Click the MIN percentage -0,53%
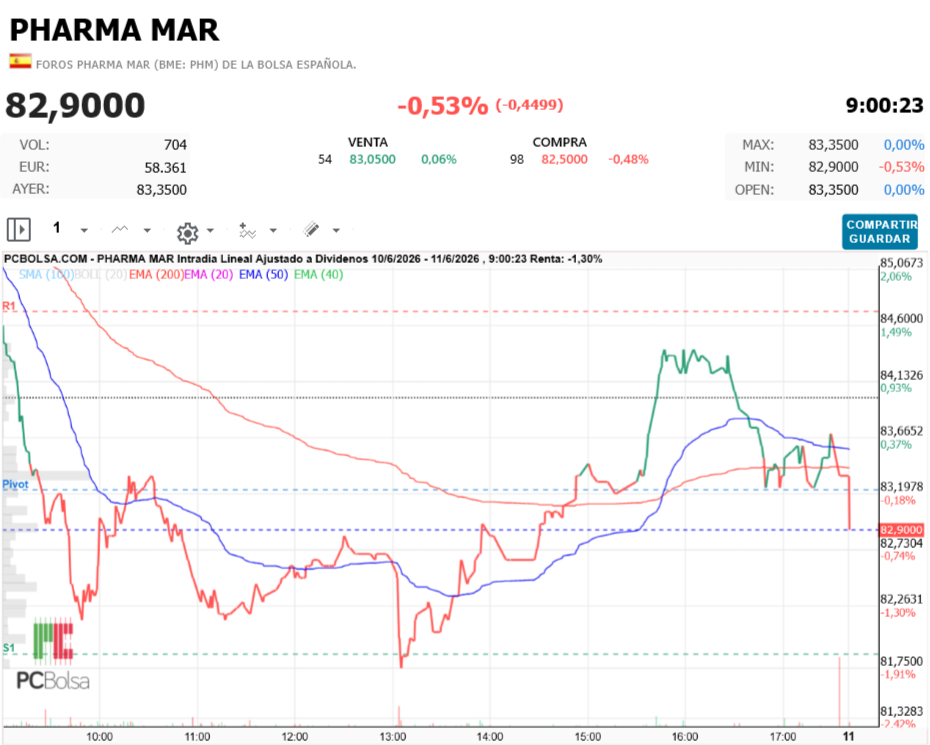This screenshot has height=745, width=930. [x=902, y=167]
